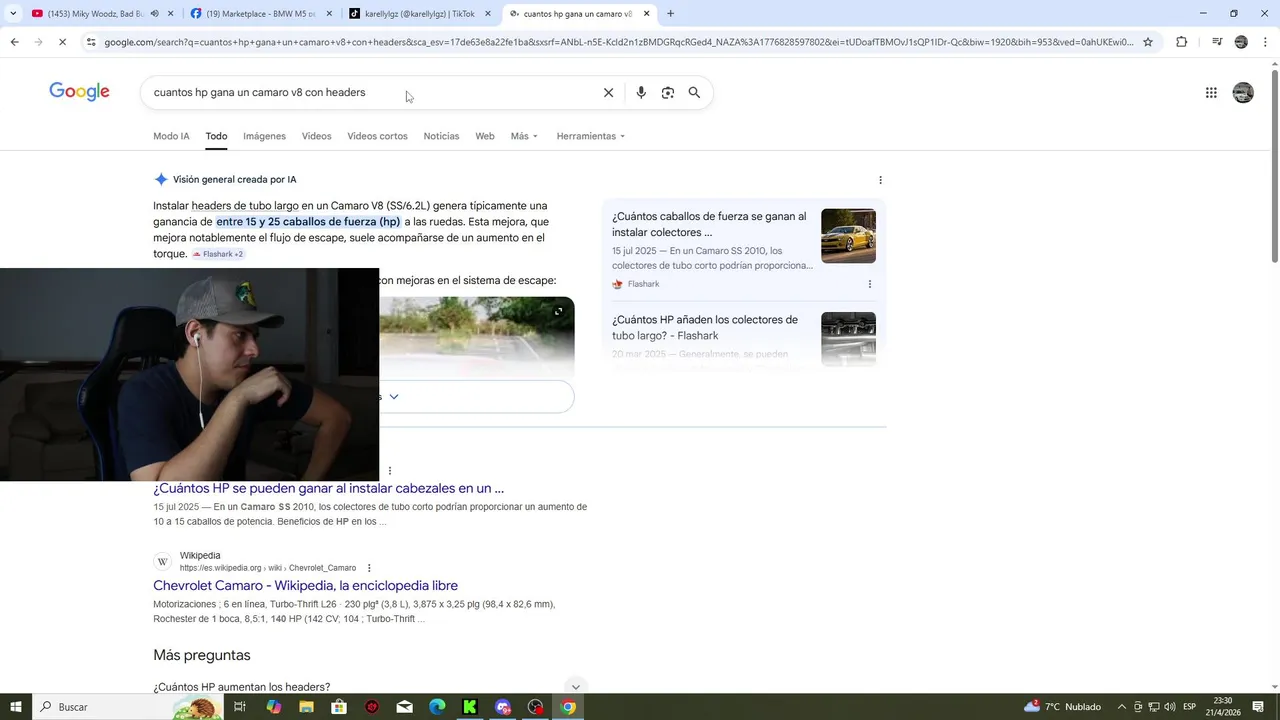Open the headers thumbnail in second source card
The height and width of the screenshot is (720, 1280).
848,339
